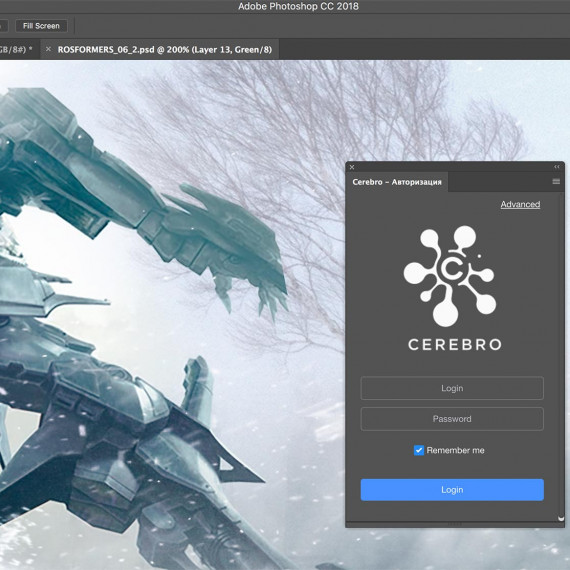
Task: Focus the Password input field
Action: (452, 419)
